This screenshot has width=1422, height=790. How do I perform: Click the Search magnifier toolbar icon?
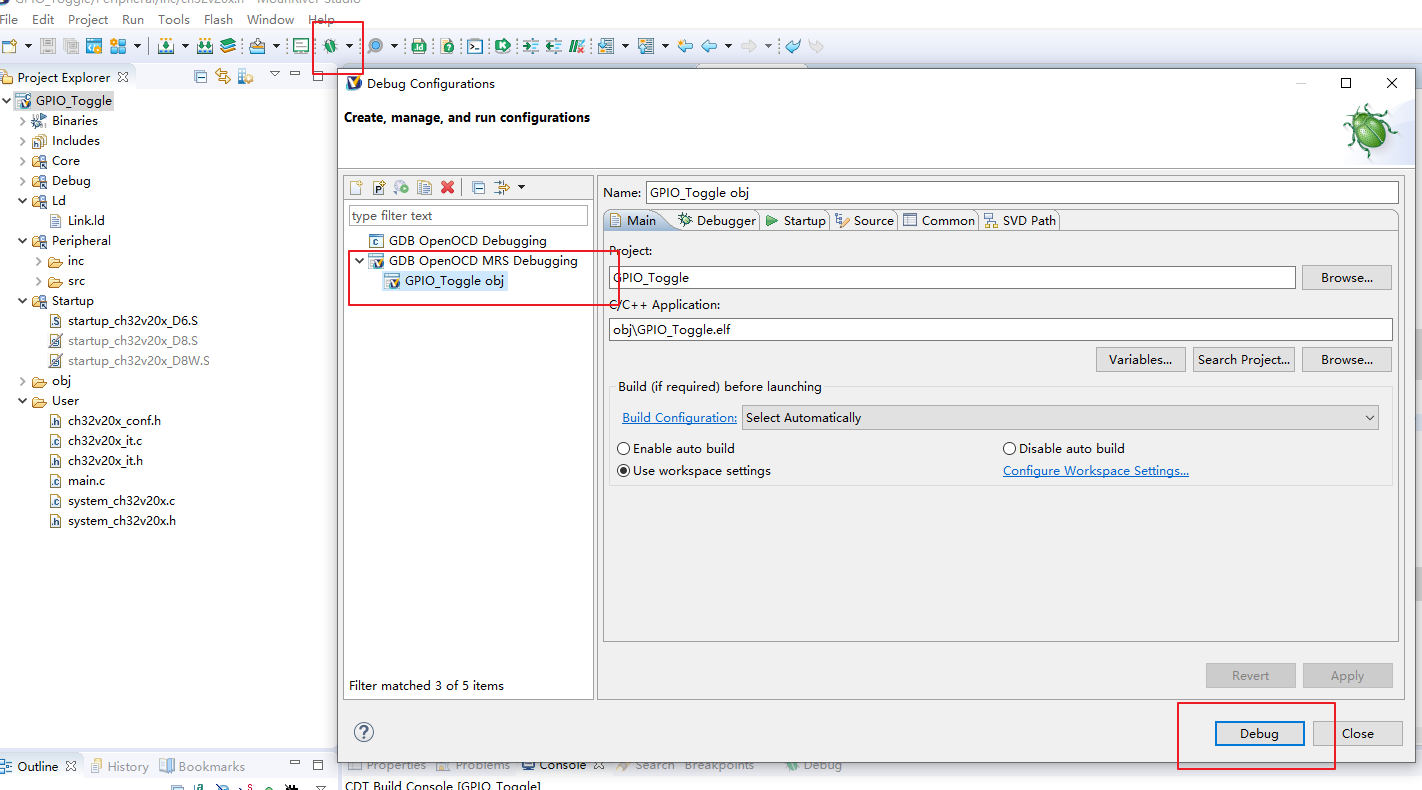coord(375,46)
